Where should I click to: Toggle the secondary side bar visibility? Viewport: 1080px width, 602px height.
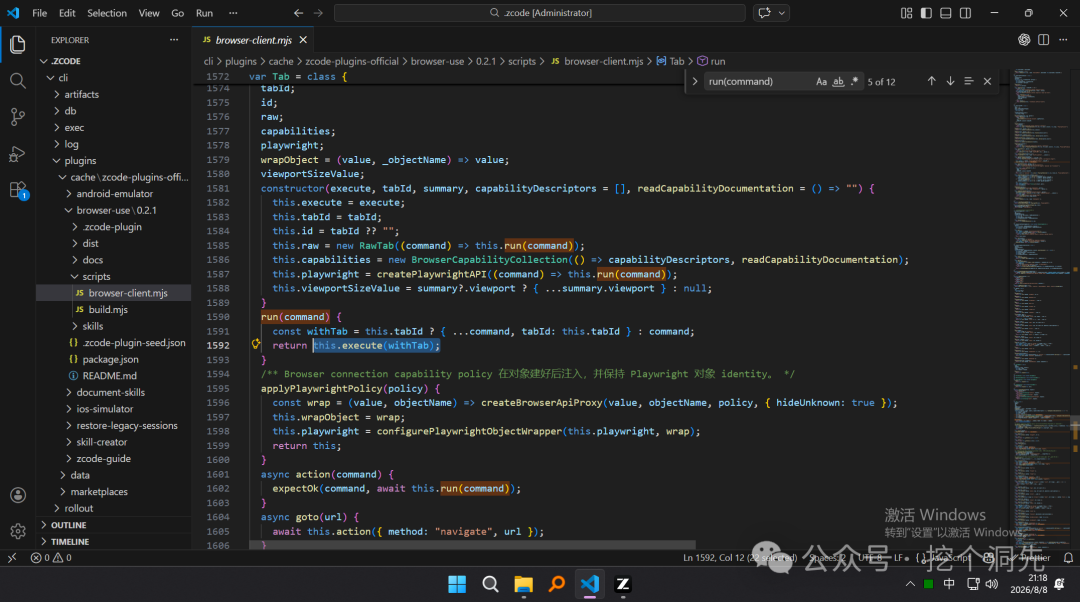(x=966, y=13)
